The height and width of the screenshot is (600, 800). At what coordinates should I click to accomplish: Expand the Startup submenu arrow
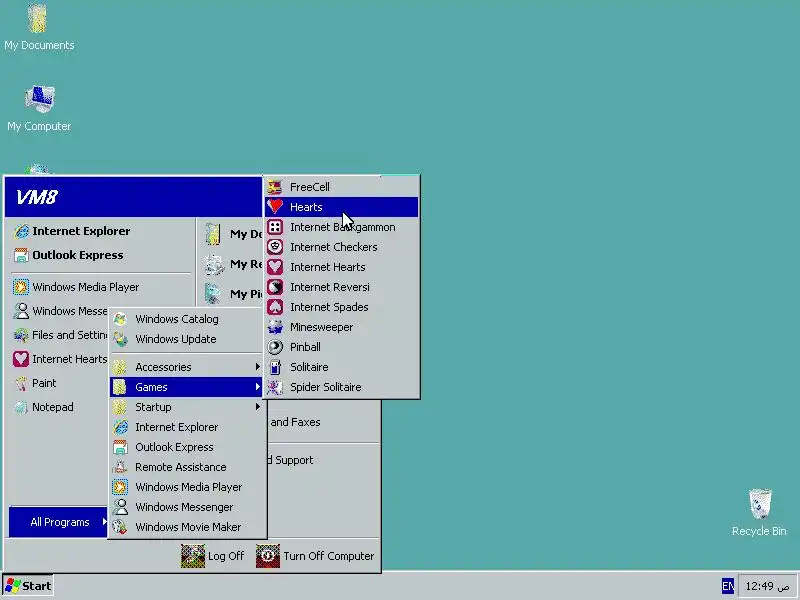click(x=258, y=407)
